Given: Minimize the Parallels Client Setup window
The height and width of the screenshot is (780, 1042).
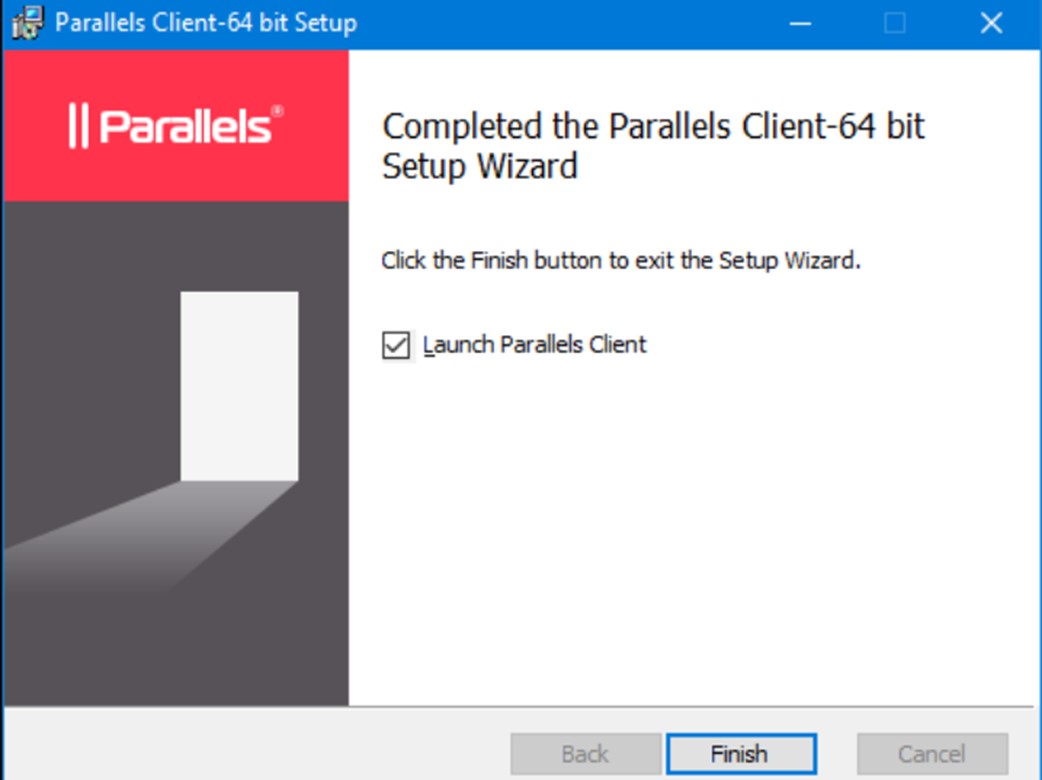Looking at the screenshot, I should [x=800, y=24].
